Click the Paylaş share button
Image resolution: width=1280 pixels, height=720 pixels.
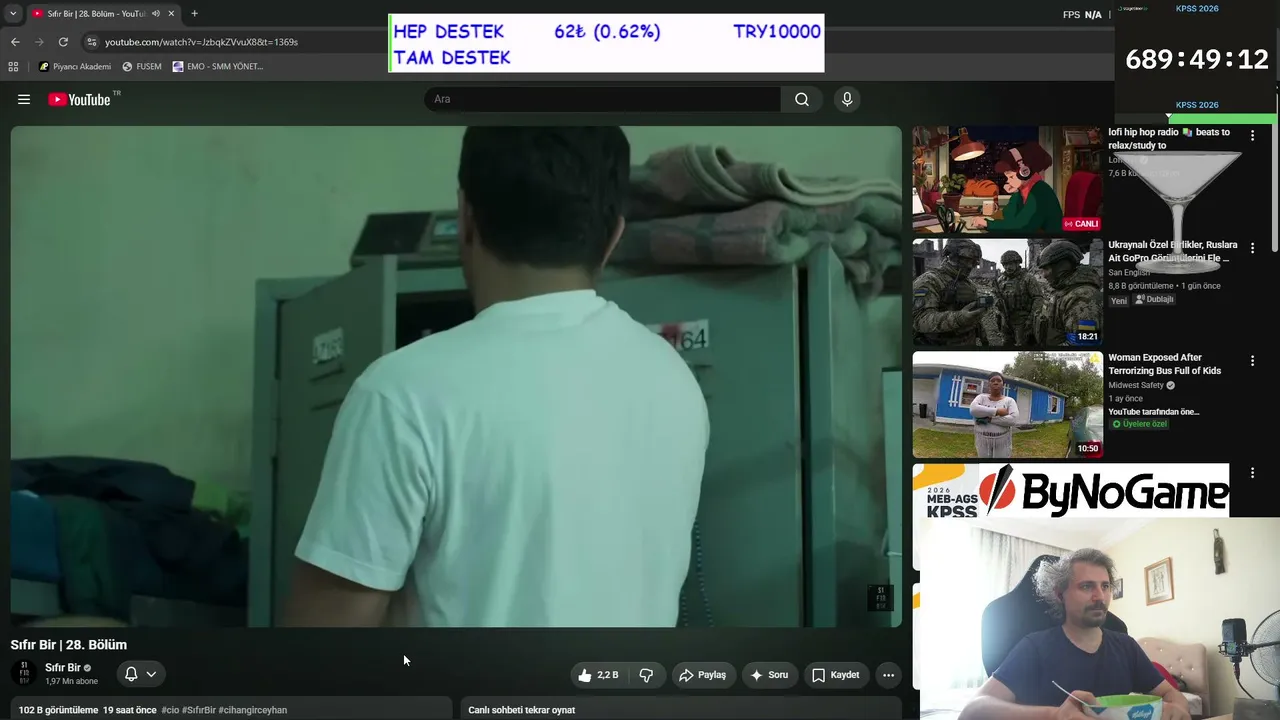[x=703, y=675]
